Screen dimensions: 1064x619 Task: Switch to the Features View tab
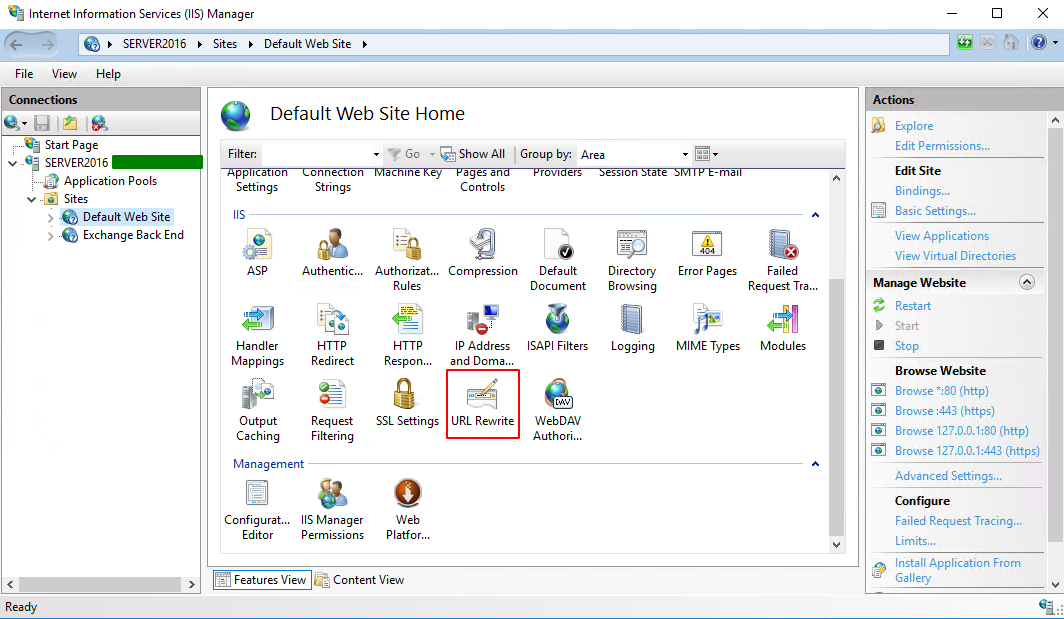[263, 580]
